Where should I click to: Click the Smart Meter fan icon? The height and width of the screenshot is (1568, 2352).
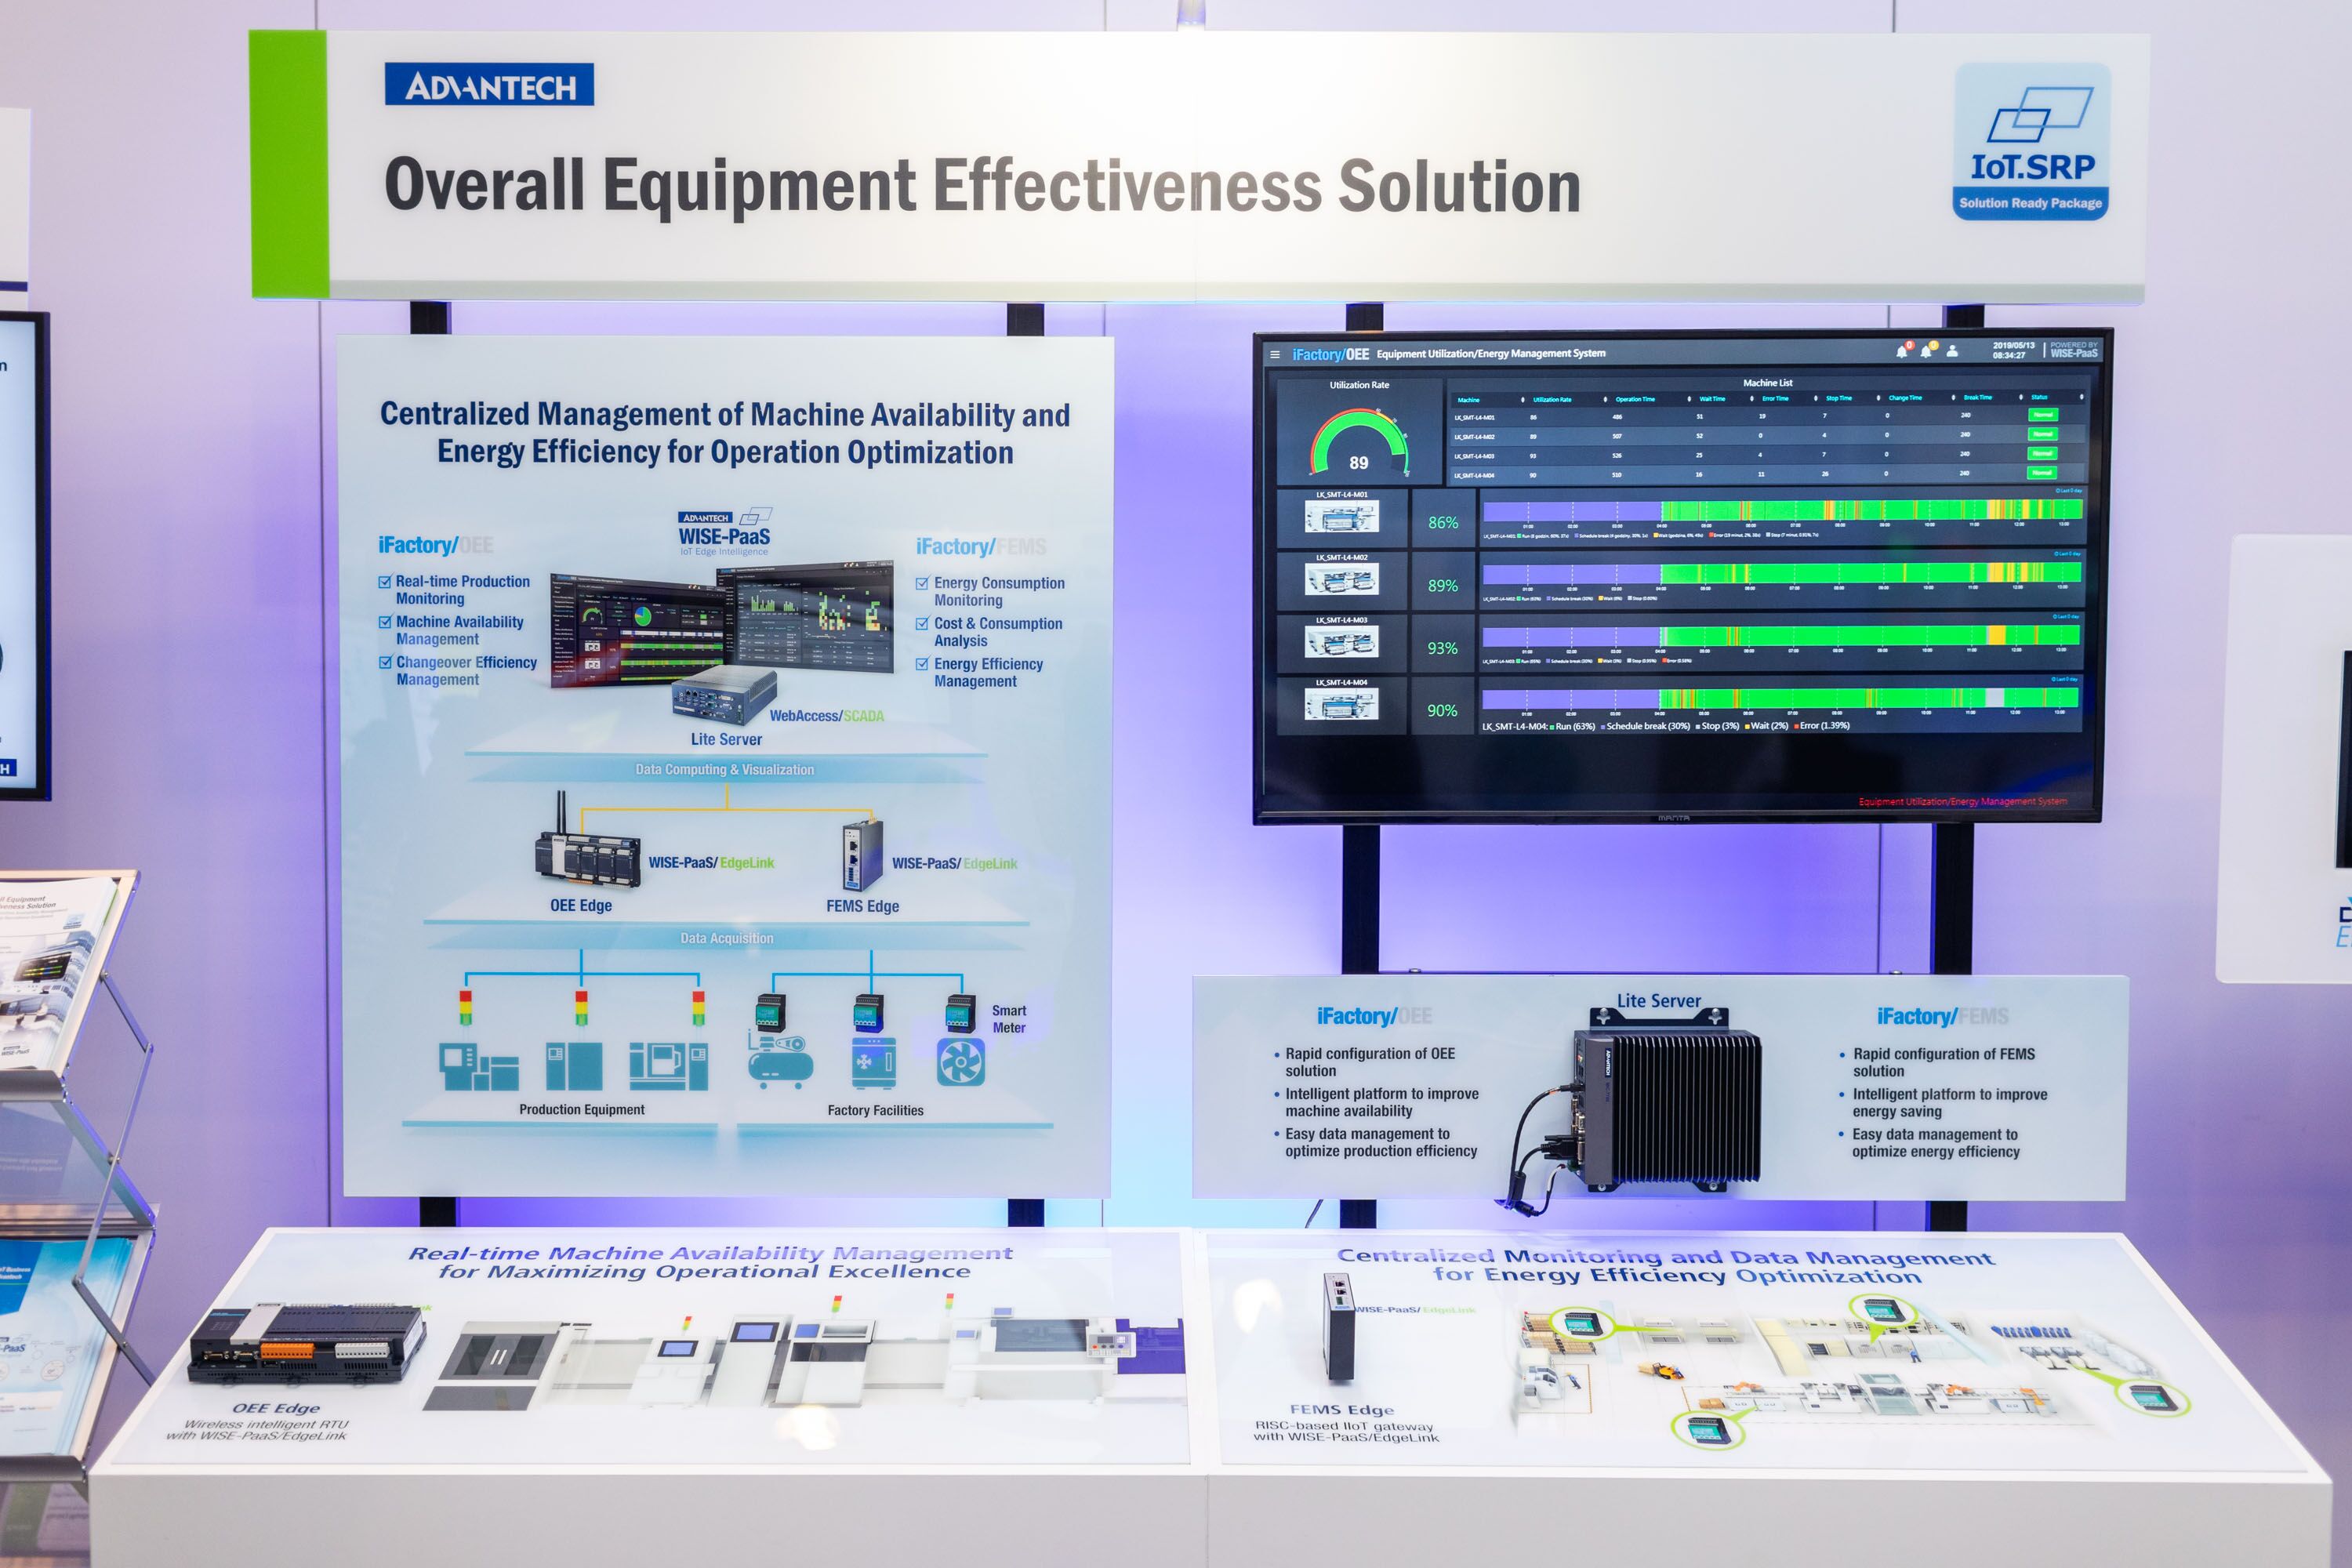(x=960, y=1062)
